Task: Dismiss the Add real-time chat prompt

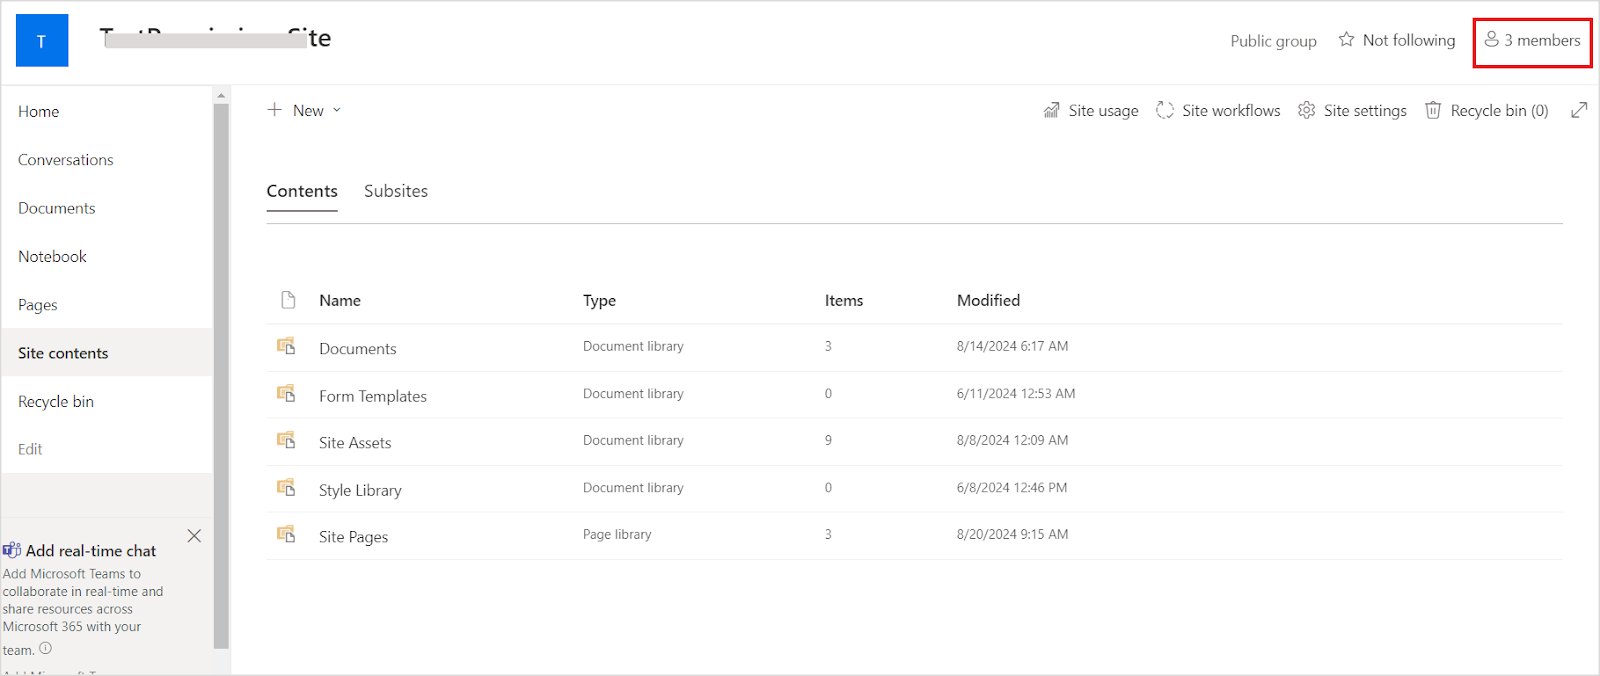Action: tap(194, 536)
